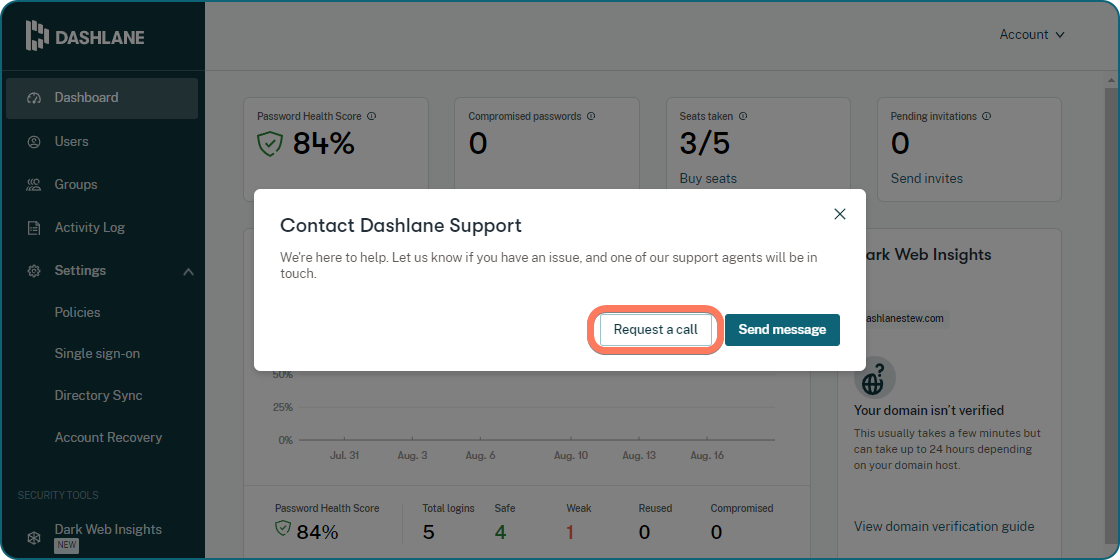
Task: Click the Activity Log document icon
Action: click(34, 228)
